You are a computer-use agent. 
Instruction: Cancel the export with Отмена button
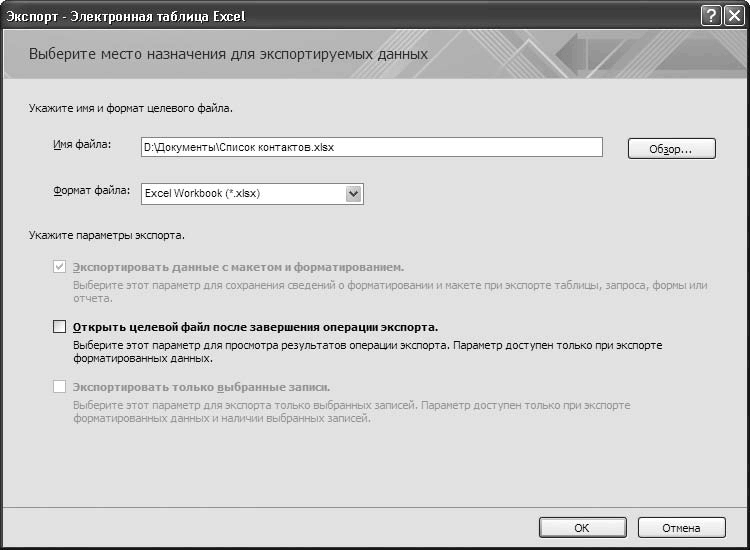click(681, 528)
